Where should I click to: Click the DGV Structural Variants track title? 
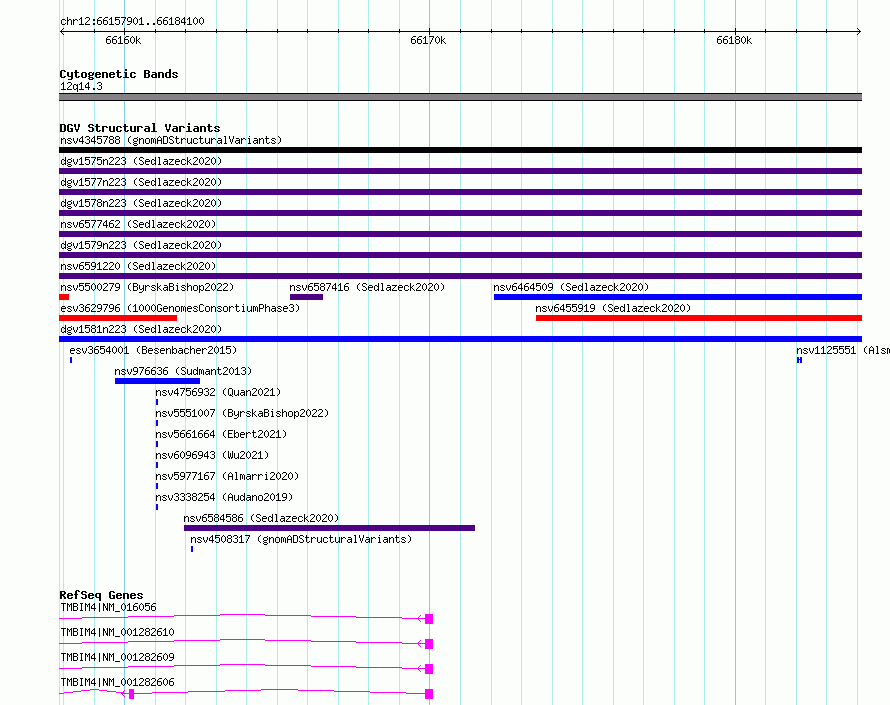140,128
